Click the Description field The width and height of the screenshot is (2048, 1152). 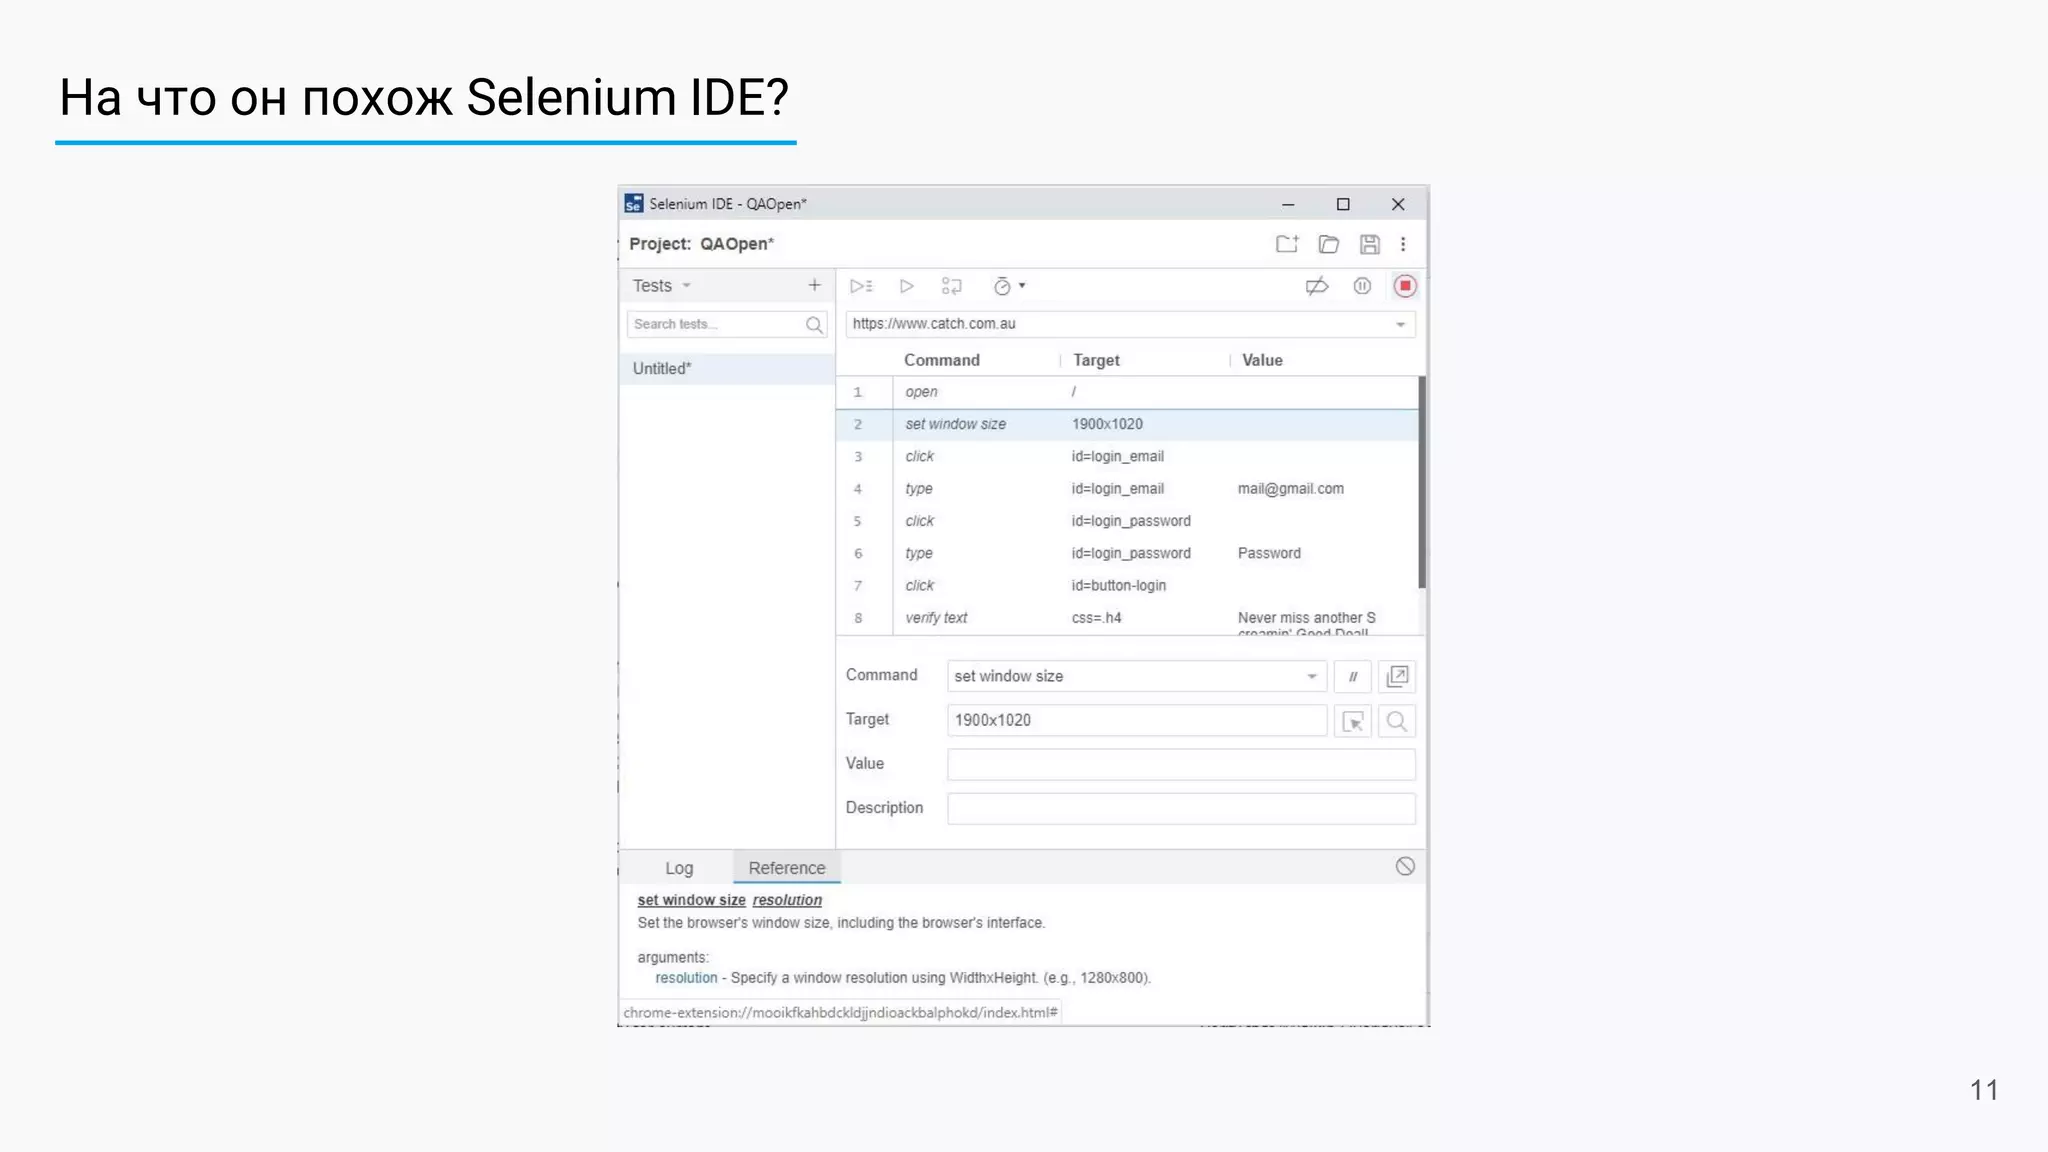(1181, 809)
